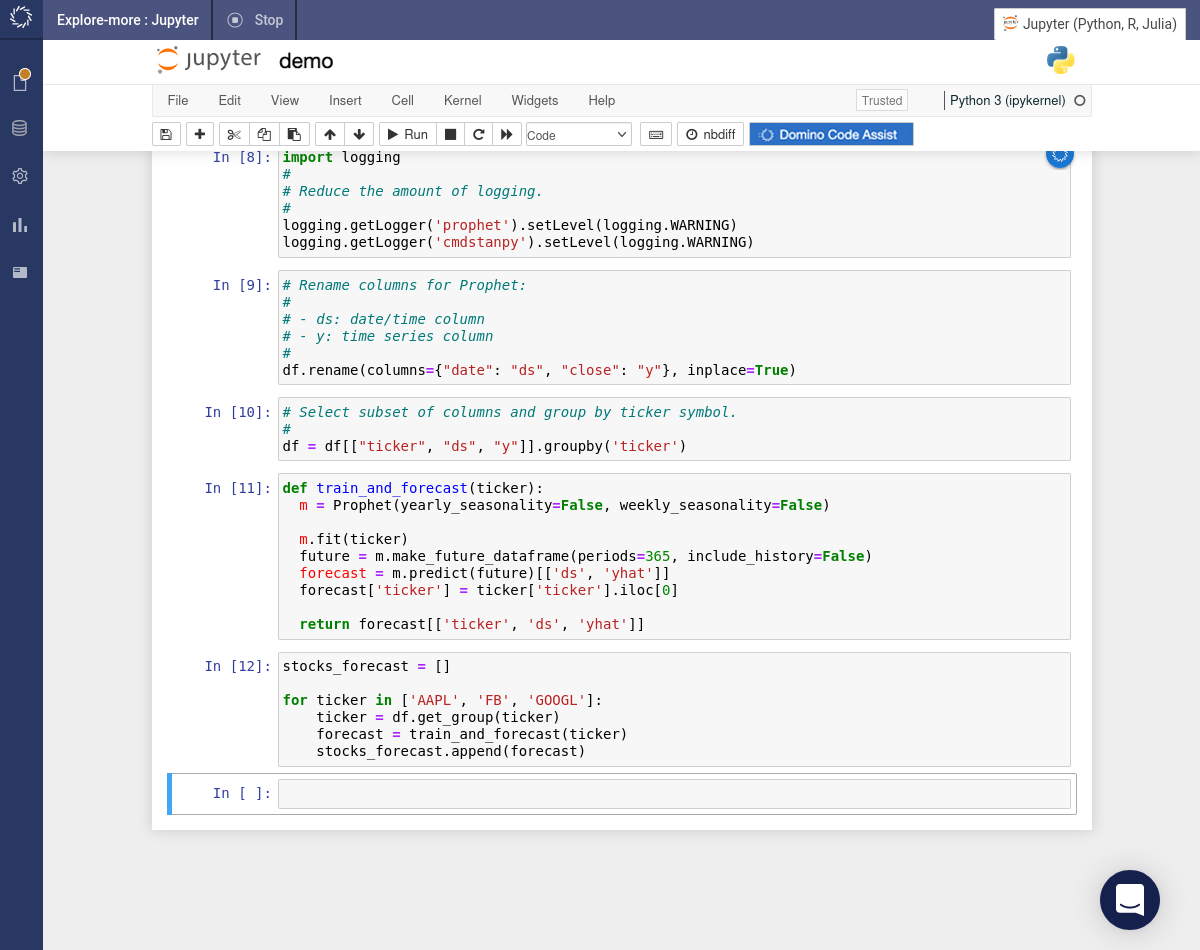The width and height of the screenshot is (1200, 950).
Task: Restart kernel and run all icon
Action: [x=507, y=134]
